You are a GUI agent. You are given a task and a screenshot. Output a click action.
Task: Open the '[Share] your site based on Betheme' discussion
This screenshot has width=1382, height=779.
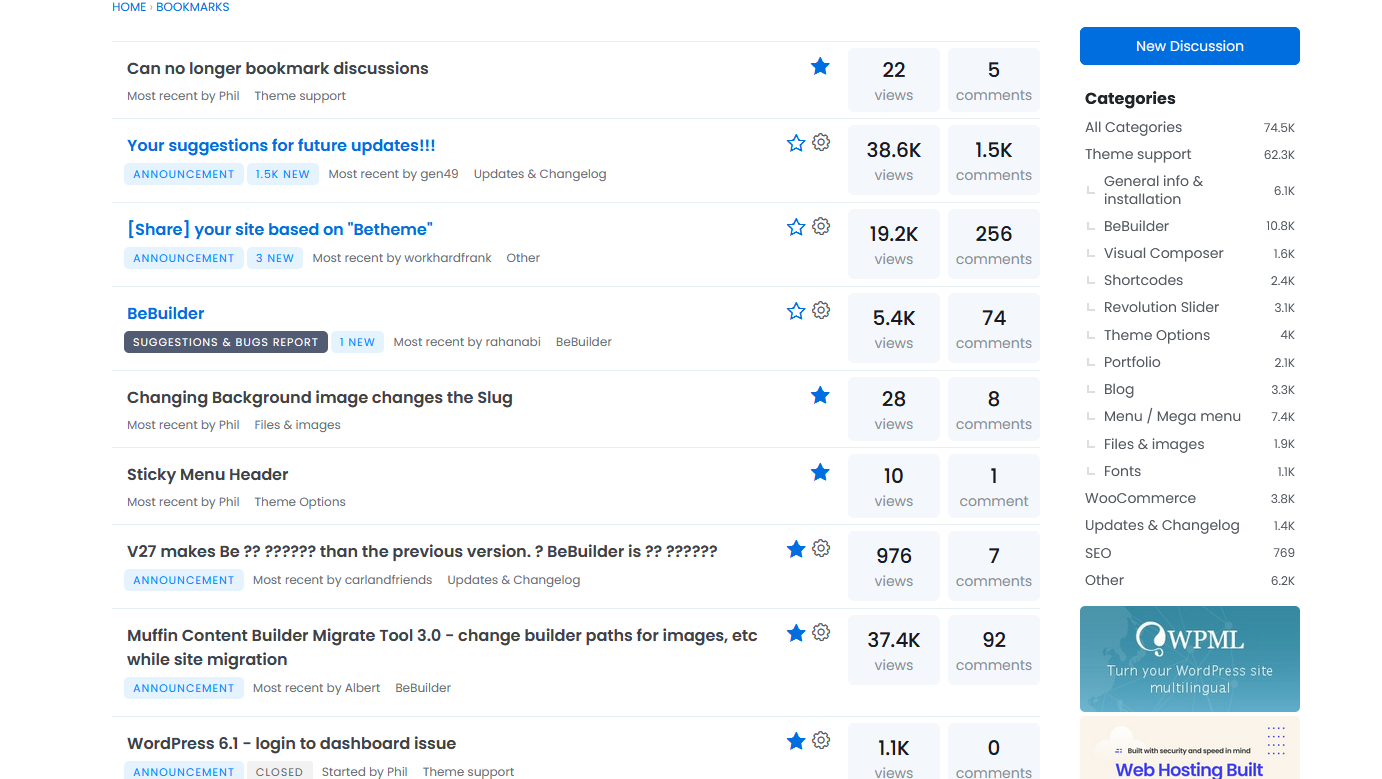tap(279, 229)
